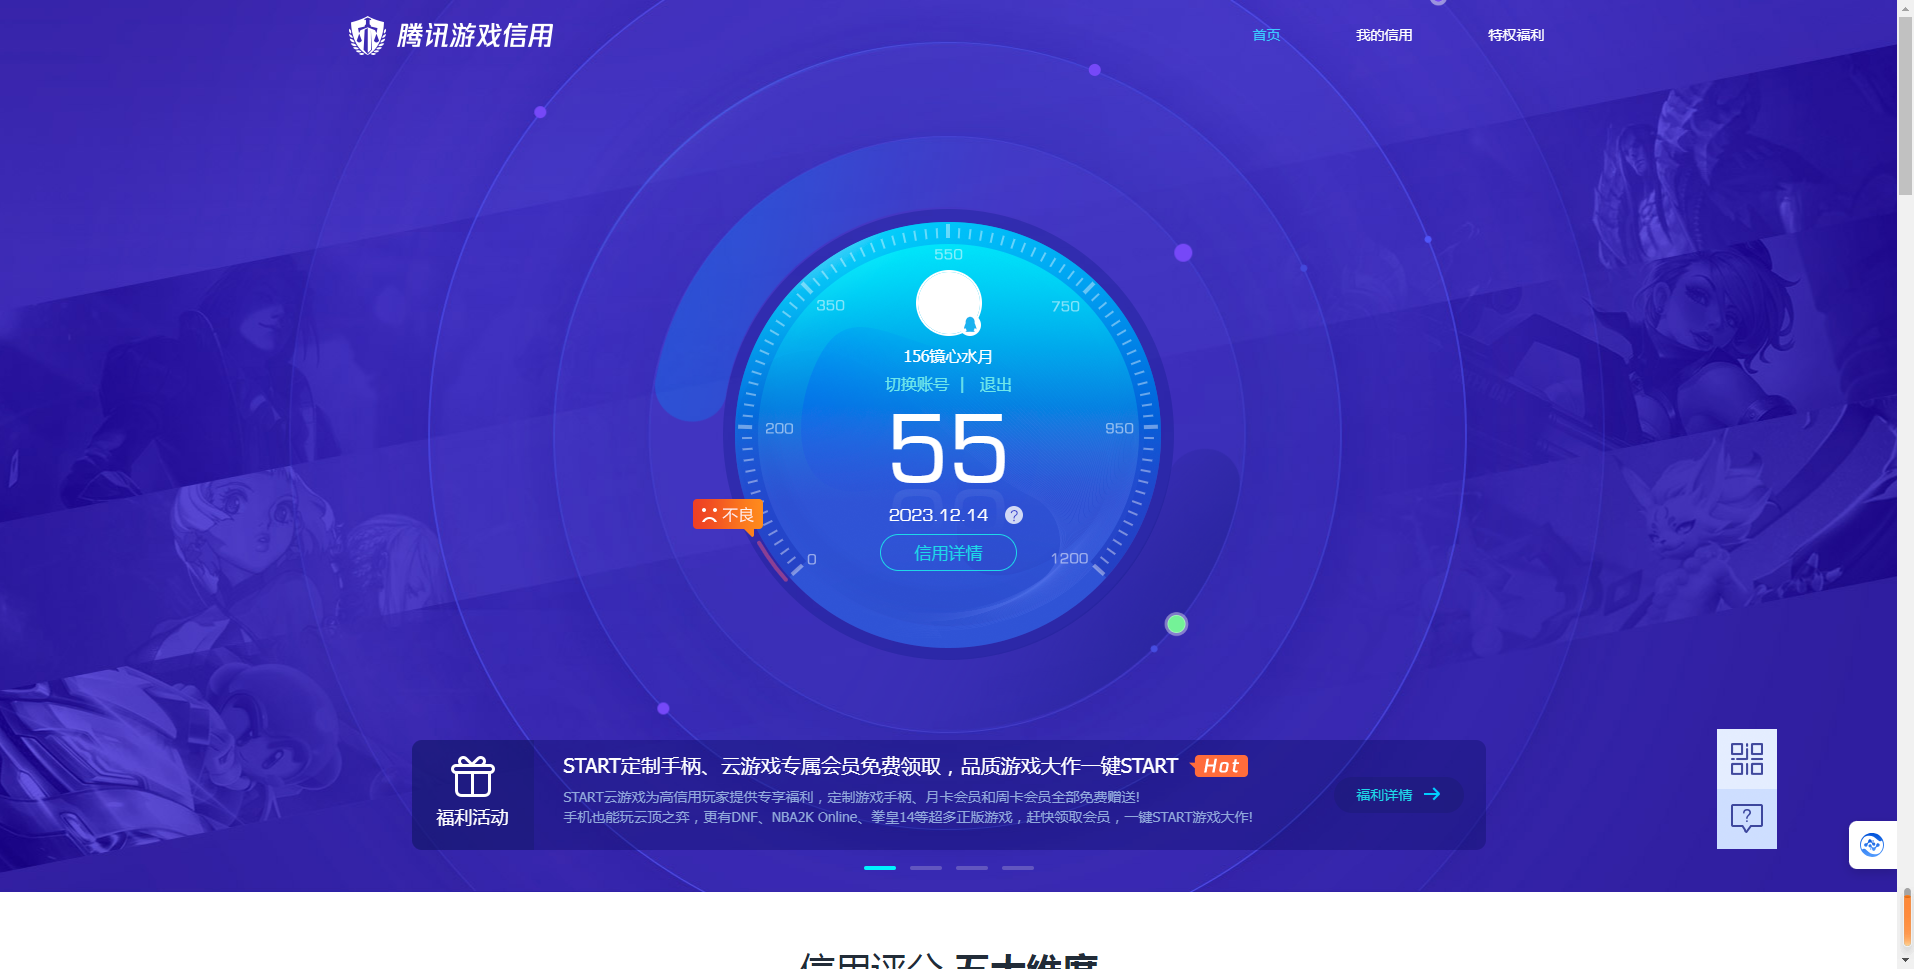This screenshot has height=969, width=1914.
Task: Click the username 156镜心水月
Action: (x=948, y=357)
